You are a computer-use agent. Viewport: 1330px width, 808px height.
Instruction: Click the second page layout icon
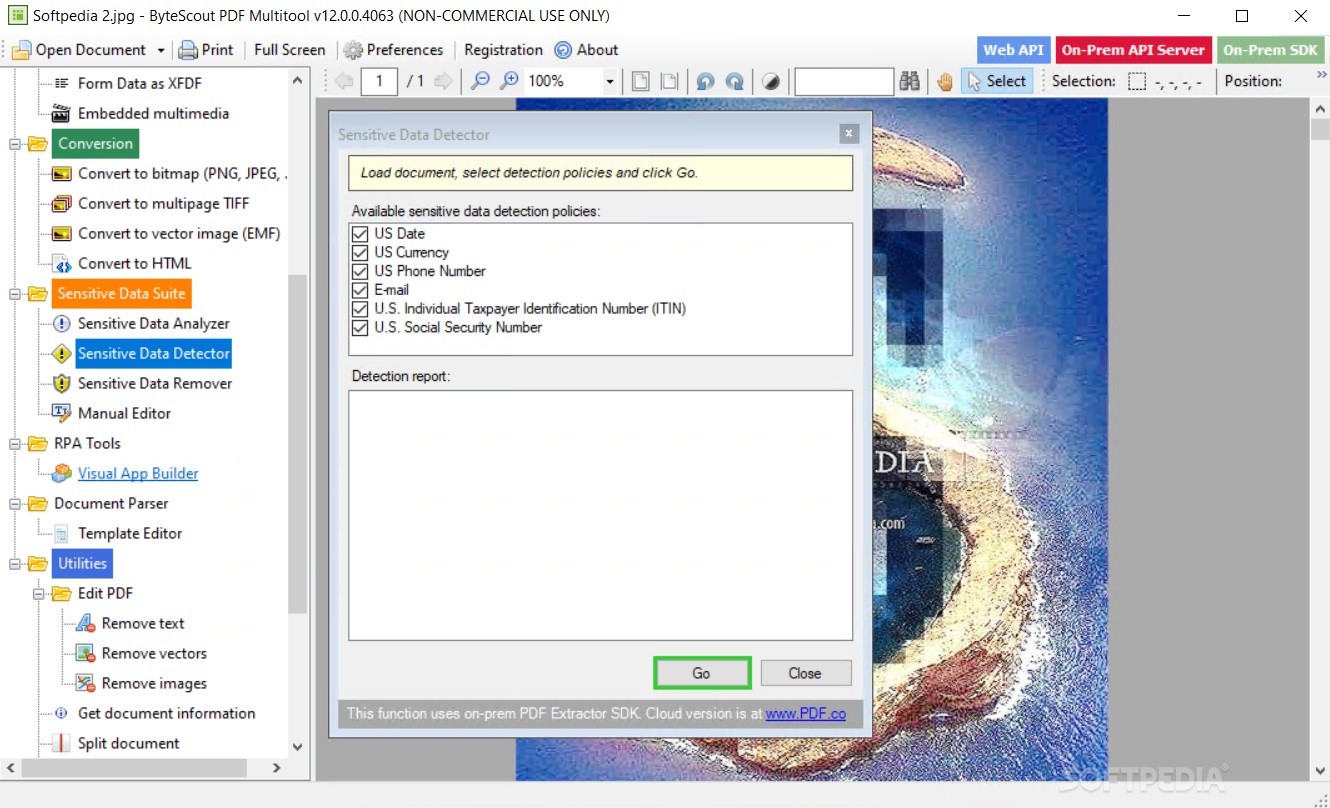pyautogui.click(x=670, y=81)
